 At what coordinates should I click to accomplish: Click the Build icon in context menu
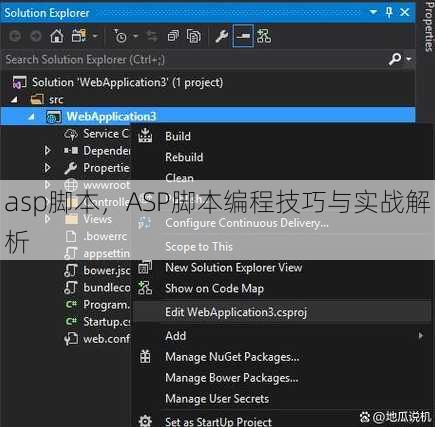point(145,136)
